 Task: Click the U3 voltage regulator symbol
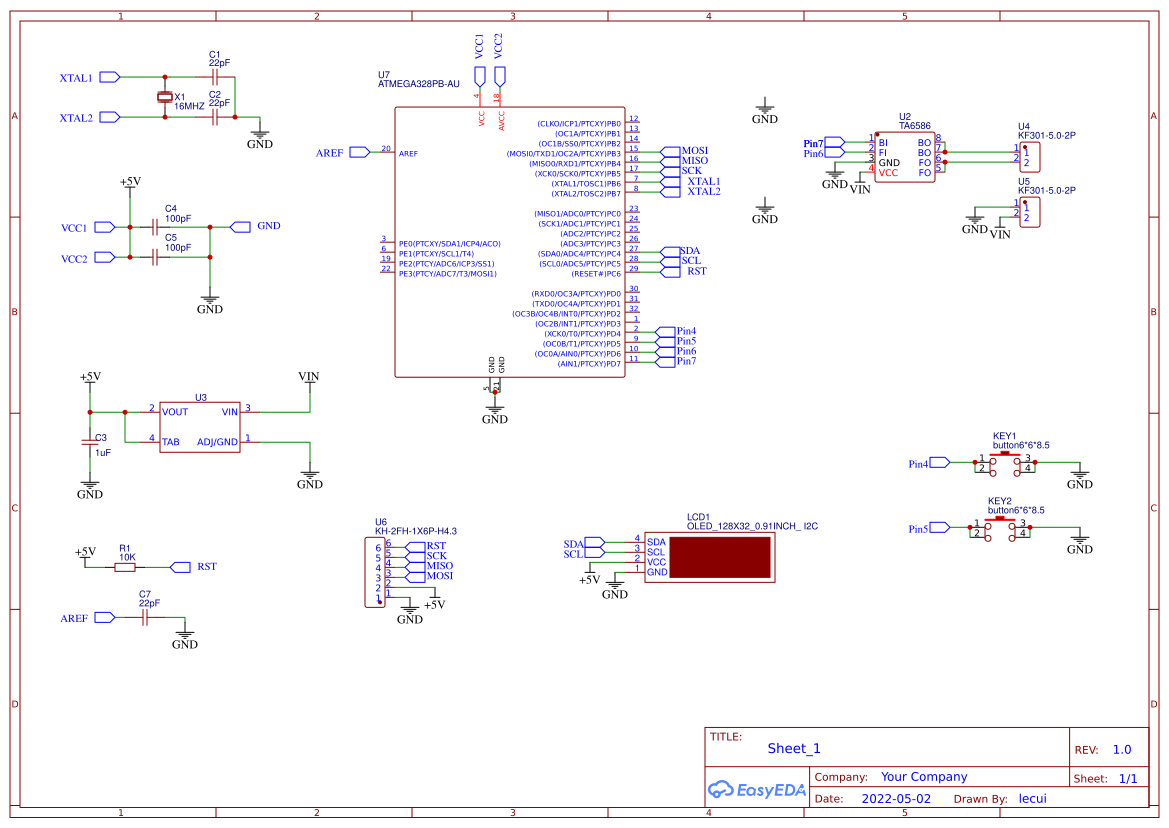pos(200,425)
